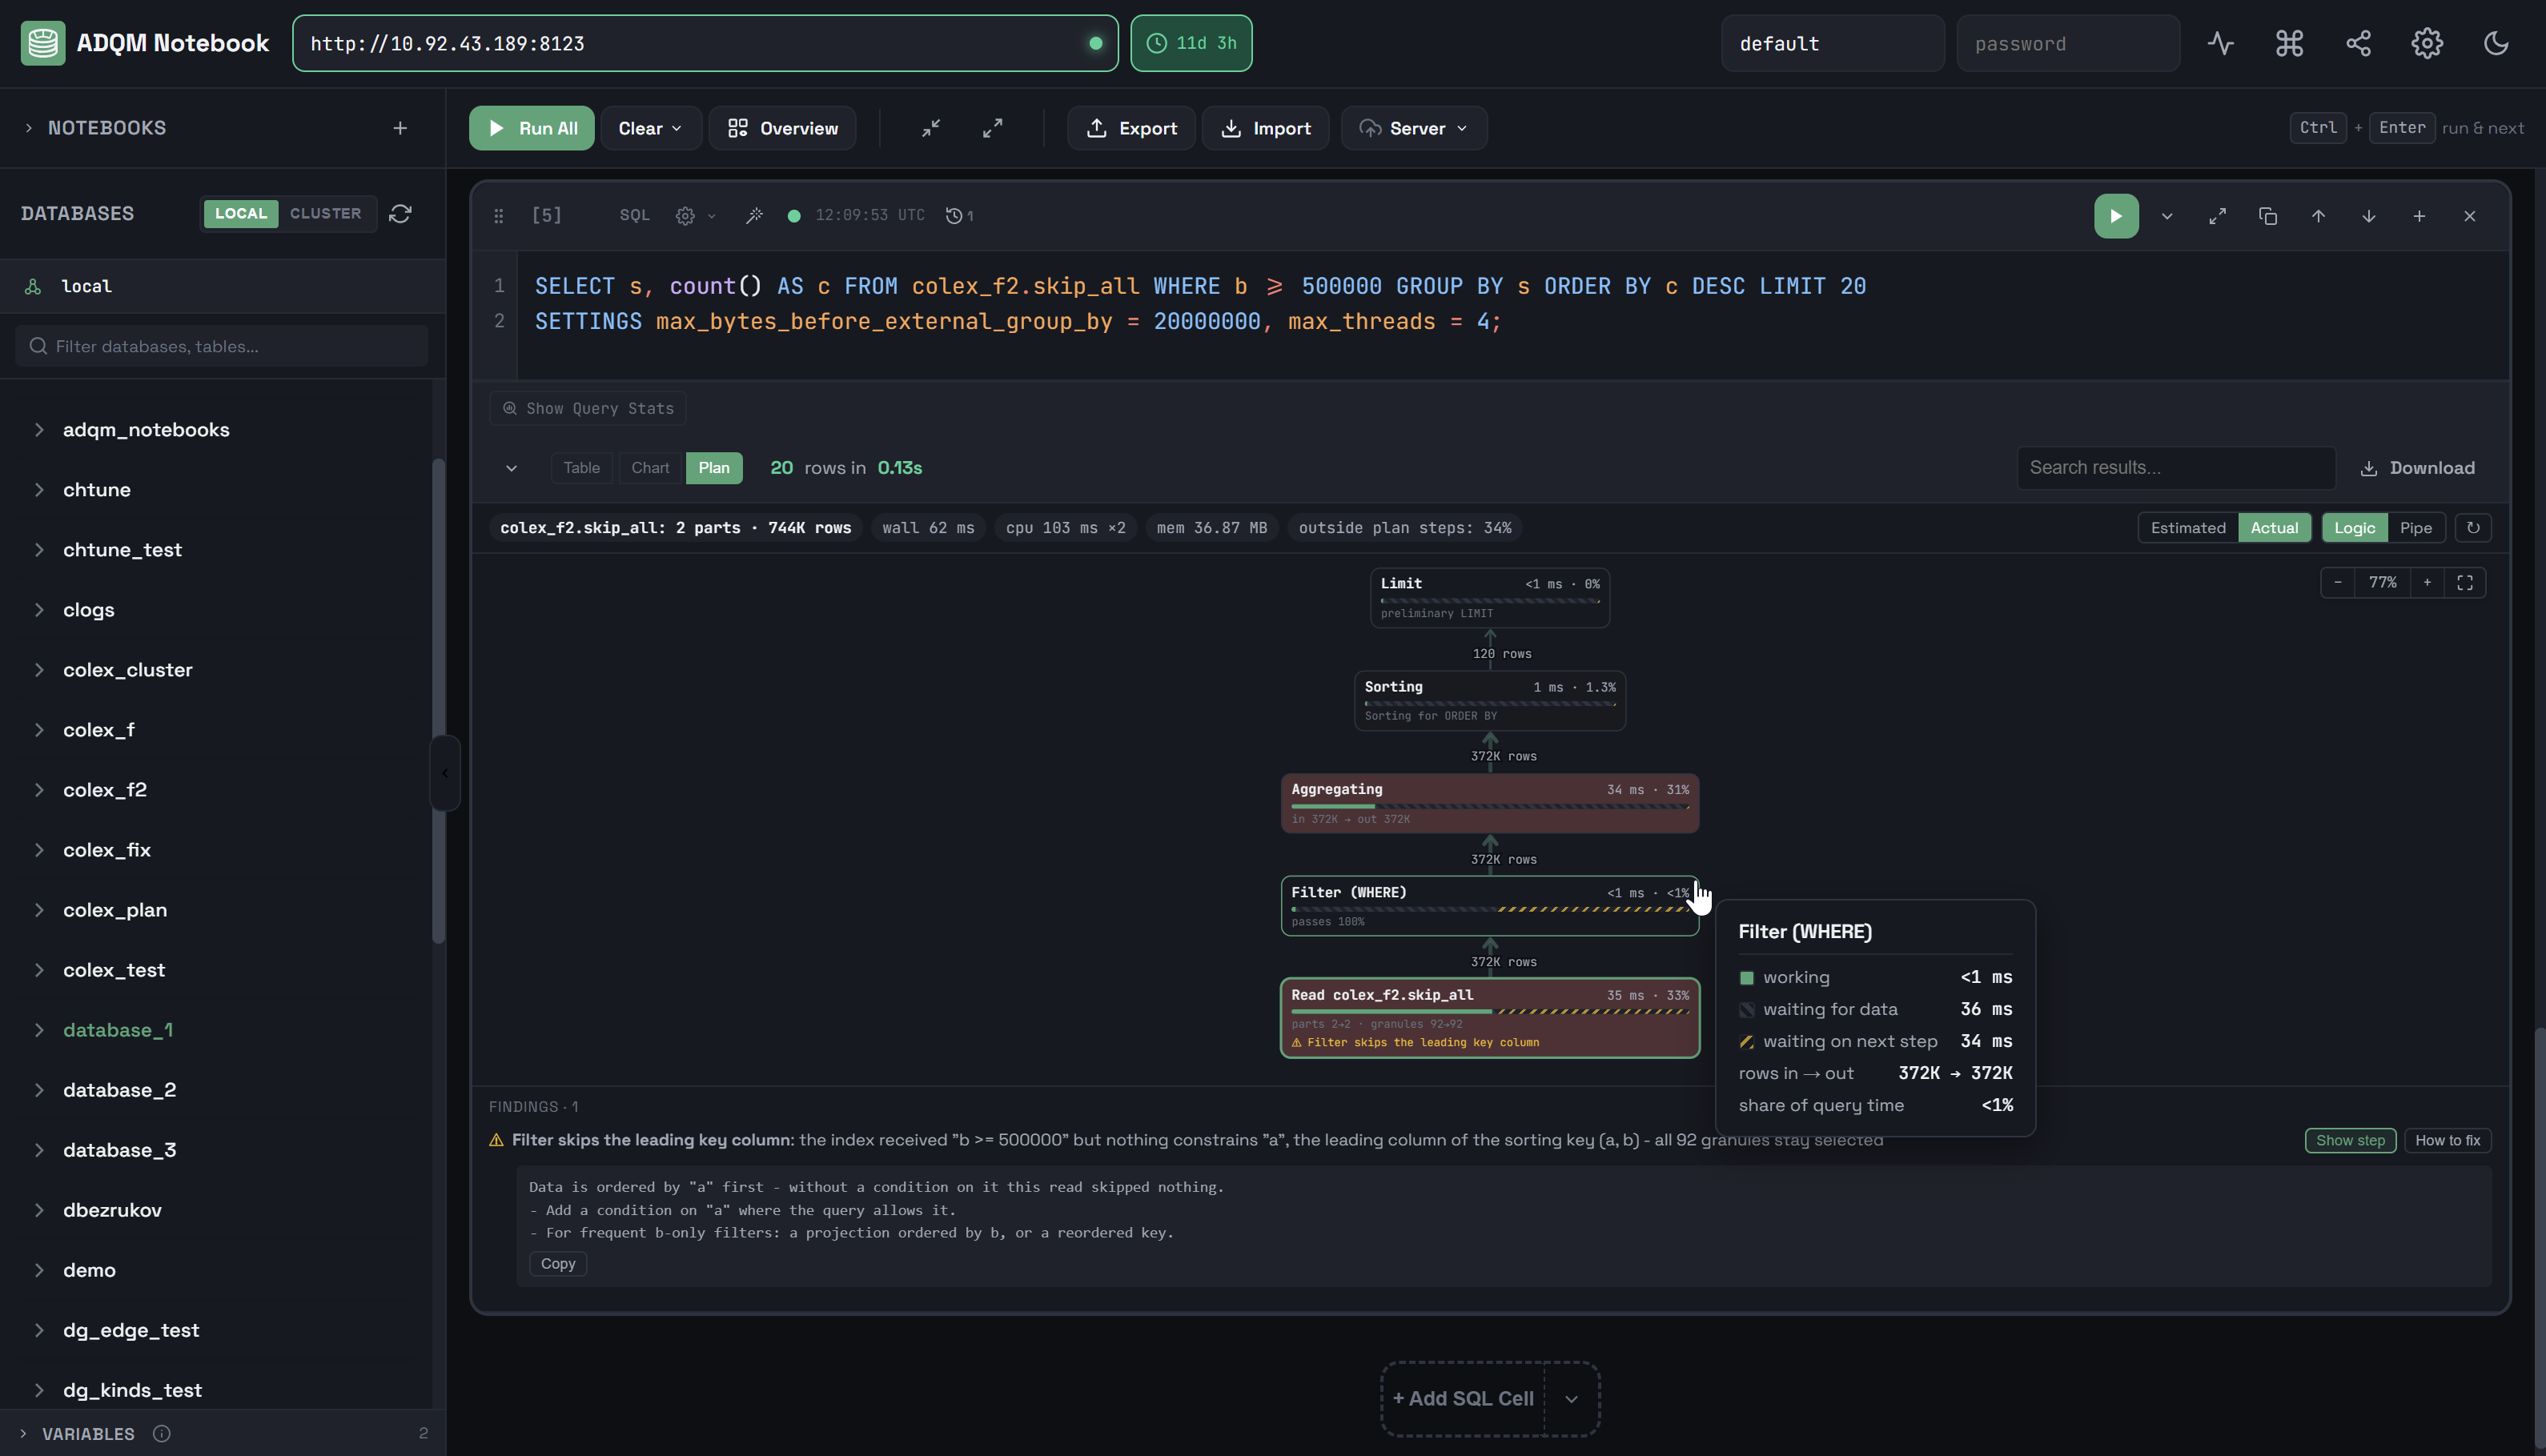Expand all cells with outward-arrows icon
The height and width of the screenshot is (1456, 2546).
(x=992, y=128)
